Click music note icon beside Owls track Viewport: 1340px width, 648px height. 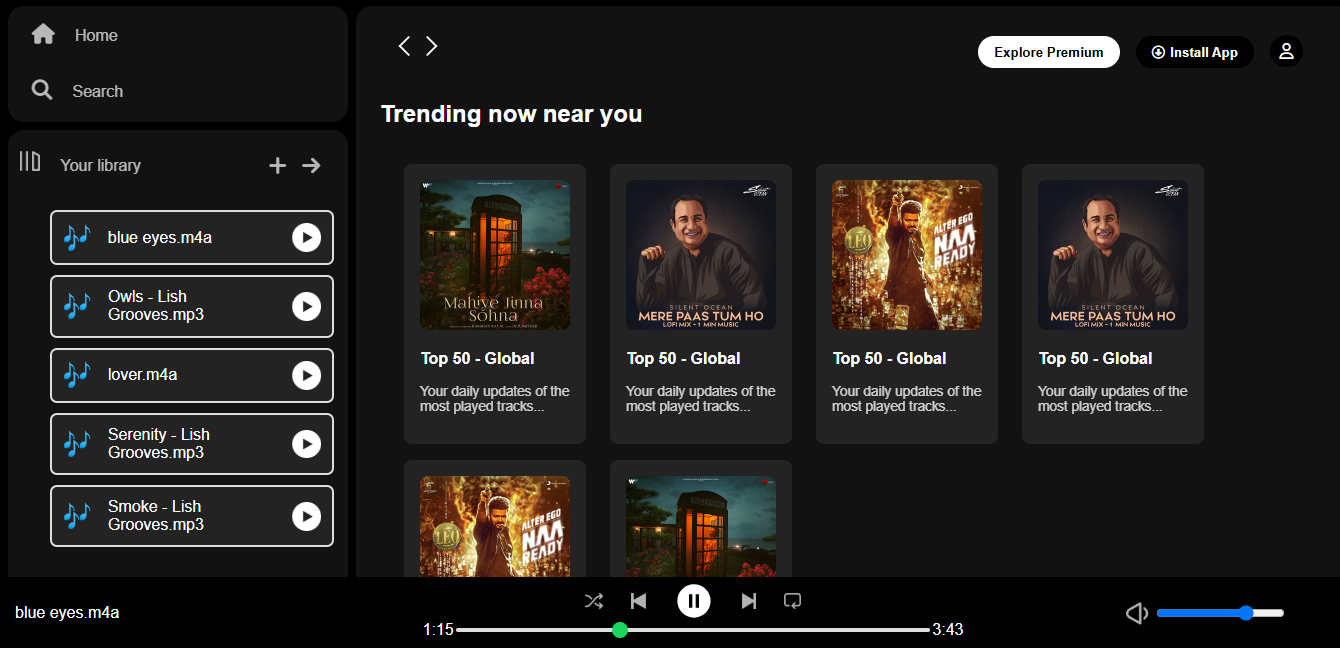click(76, 306)
